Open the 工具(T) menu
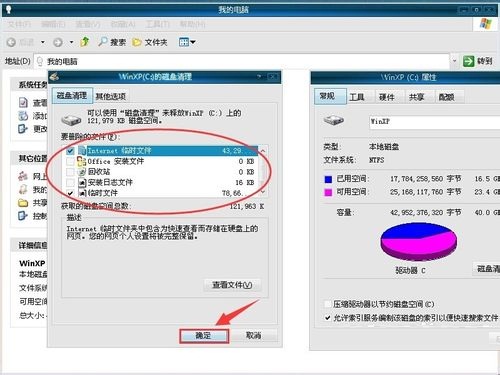 pos(158,24)
